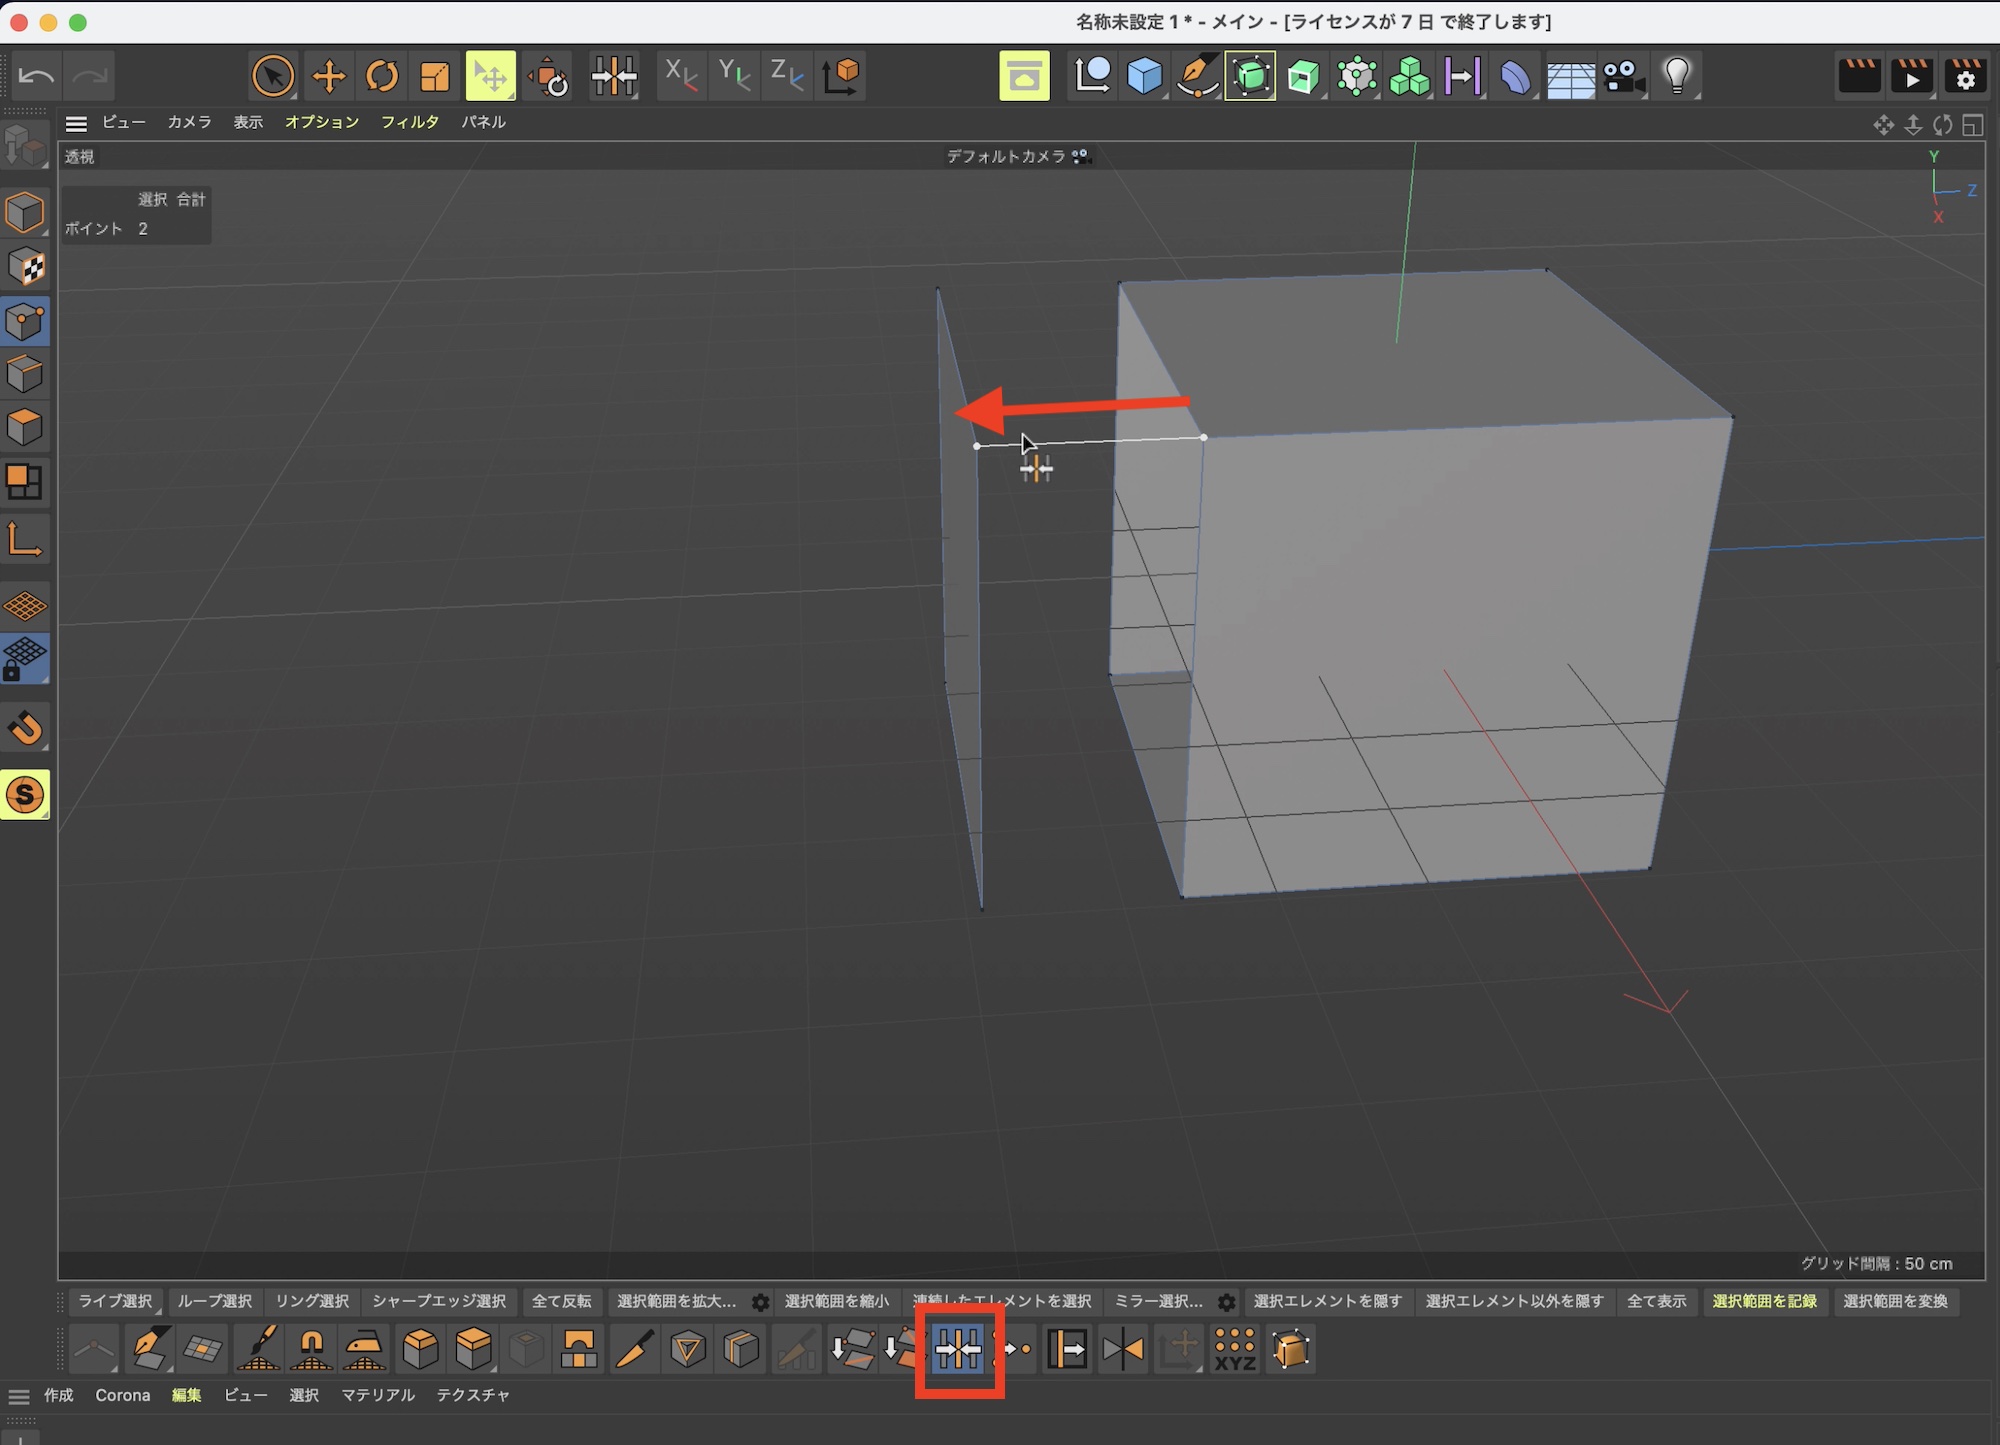Open the マテリアル menu at the bottom
2000x1445 pixels.
[x=377, y=1395]
